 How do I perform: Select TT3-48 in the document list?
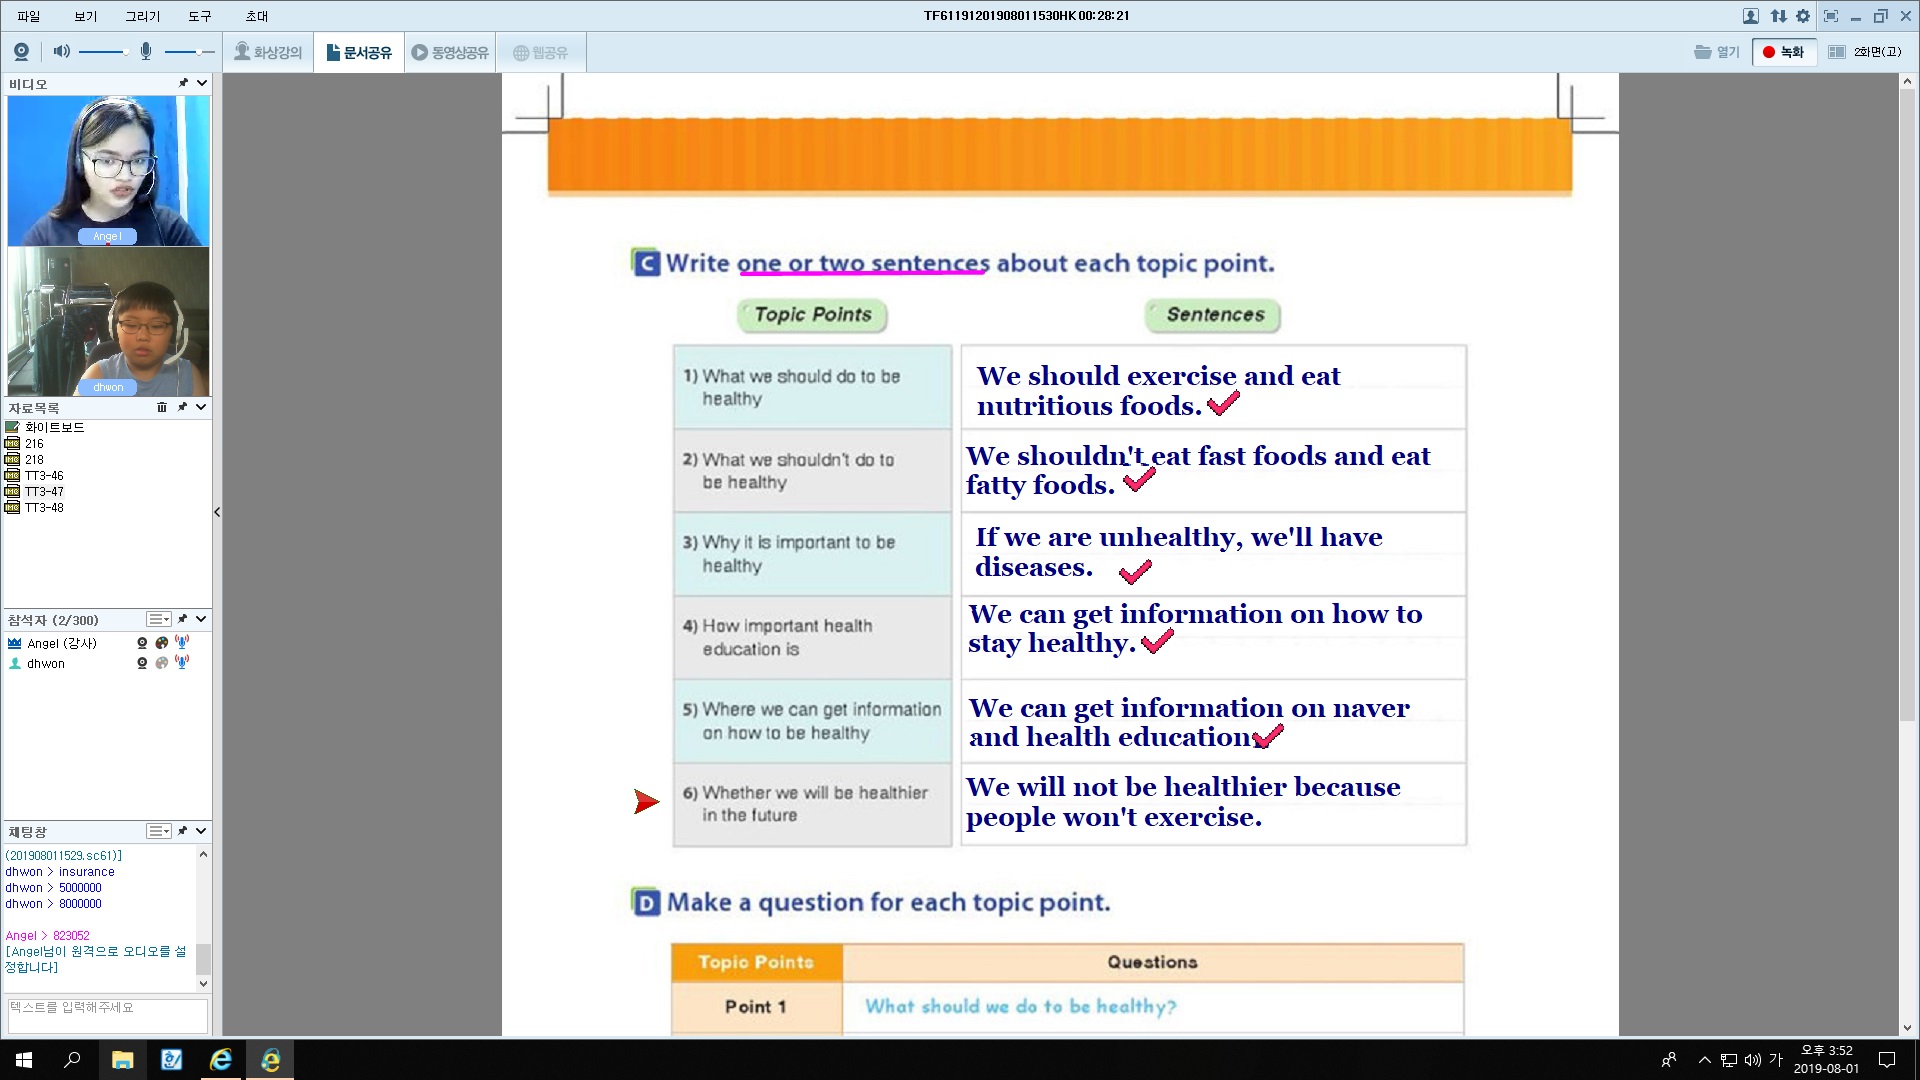tap(44, 508)
